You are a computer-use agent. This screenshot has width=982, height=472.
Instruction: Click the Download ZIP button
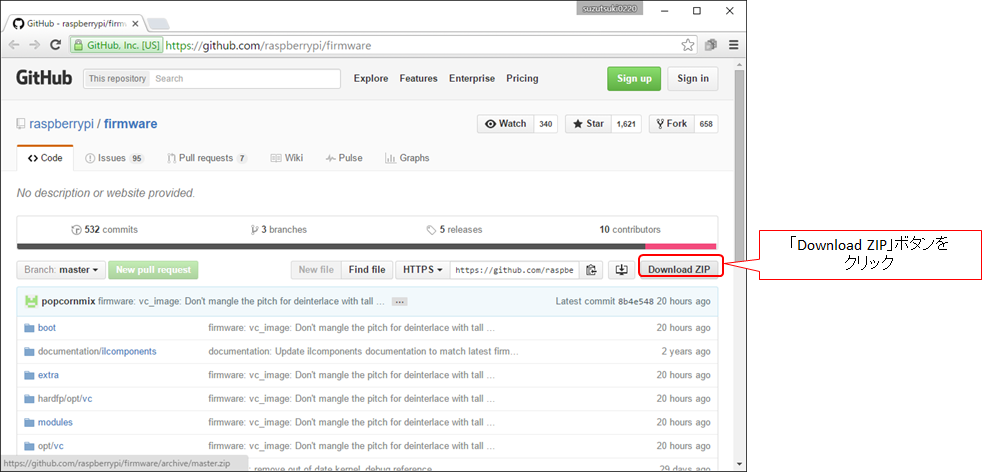[x=679, y=270]
